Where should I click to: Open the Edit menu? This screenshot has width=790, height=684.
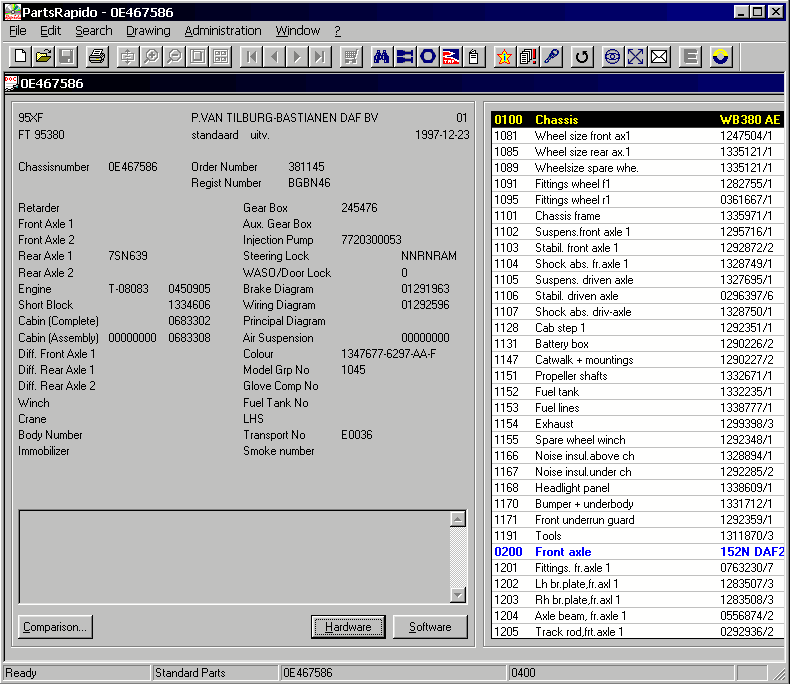pos(50,31)
